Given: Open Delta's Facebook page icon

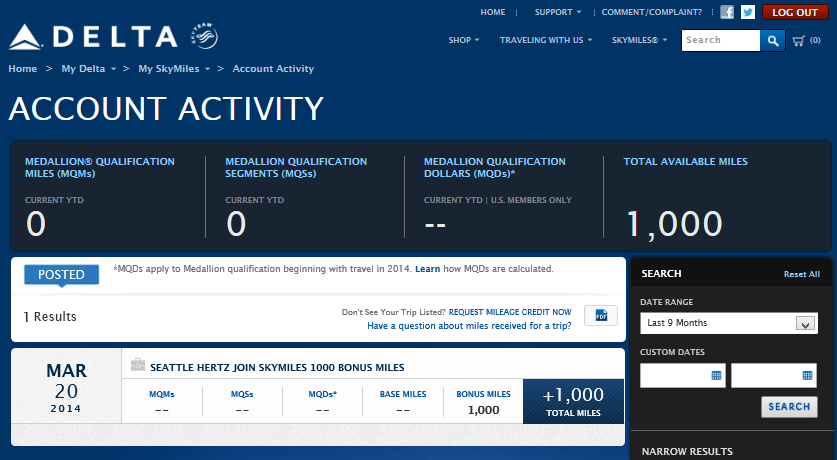Looking at the screenshot, I should [x=727, y=13].
